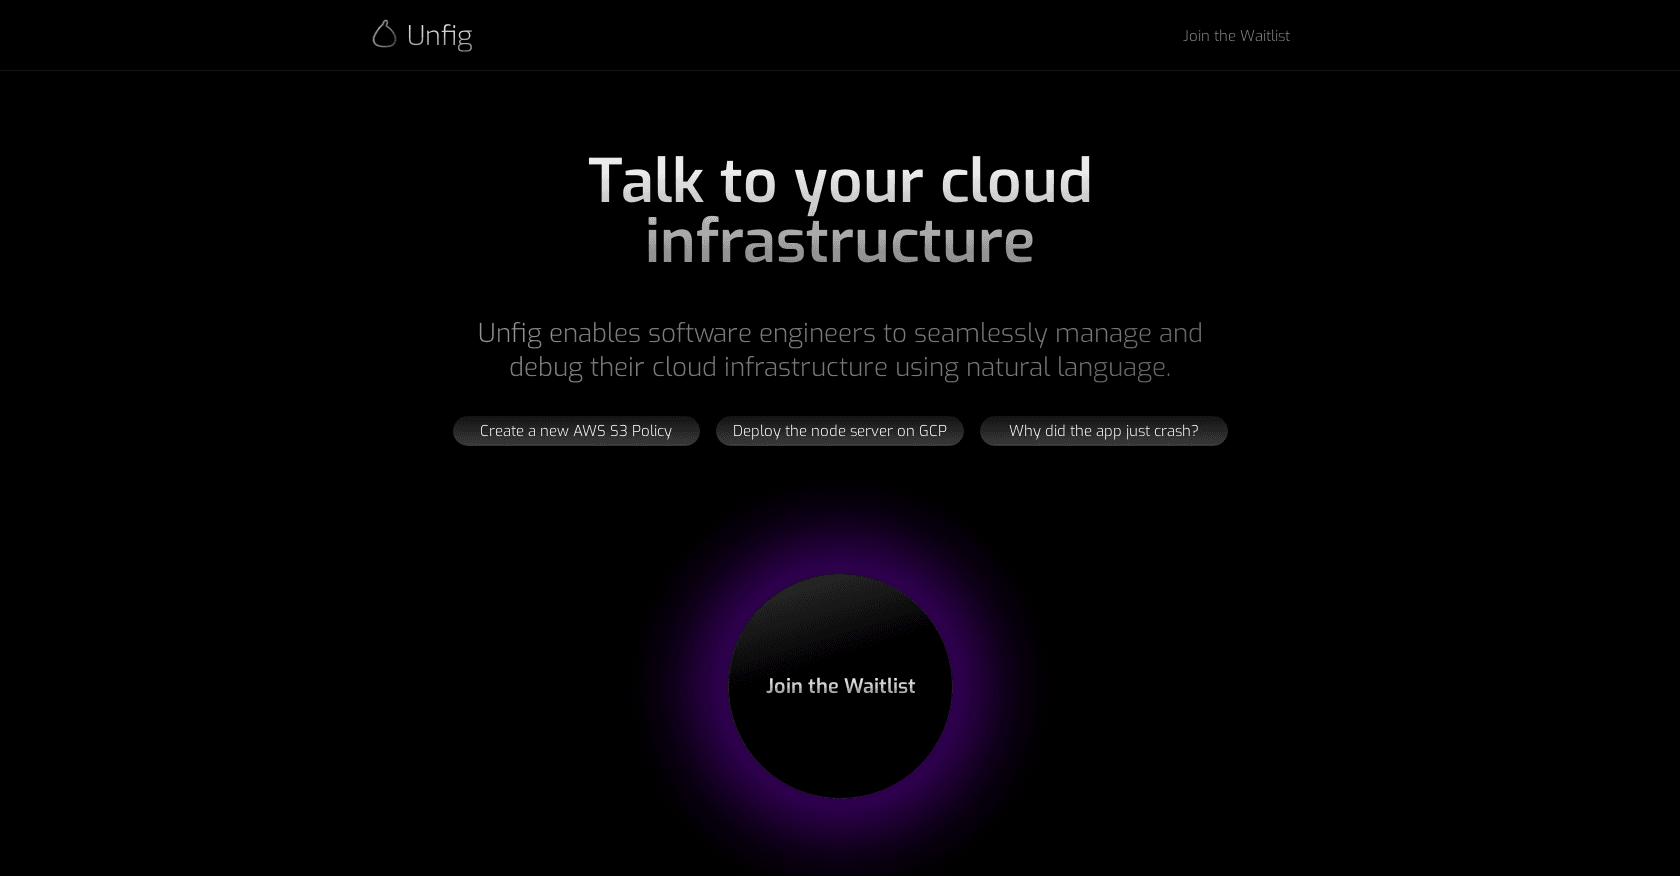Click the header Join the Waitlist link
The image size is (1680, 876).
click(x=1236, y=36)
